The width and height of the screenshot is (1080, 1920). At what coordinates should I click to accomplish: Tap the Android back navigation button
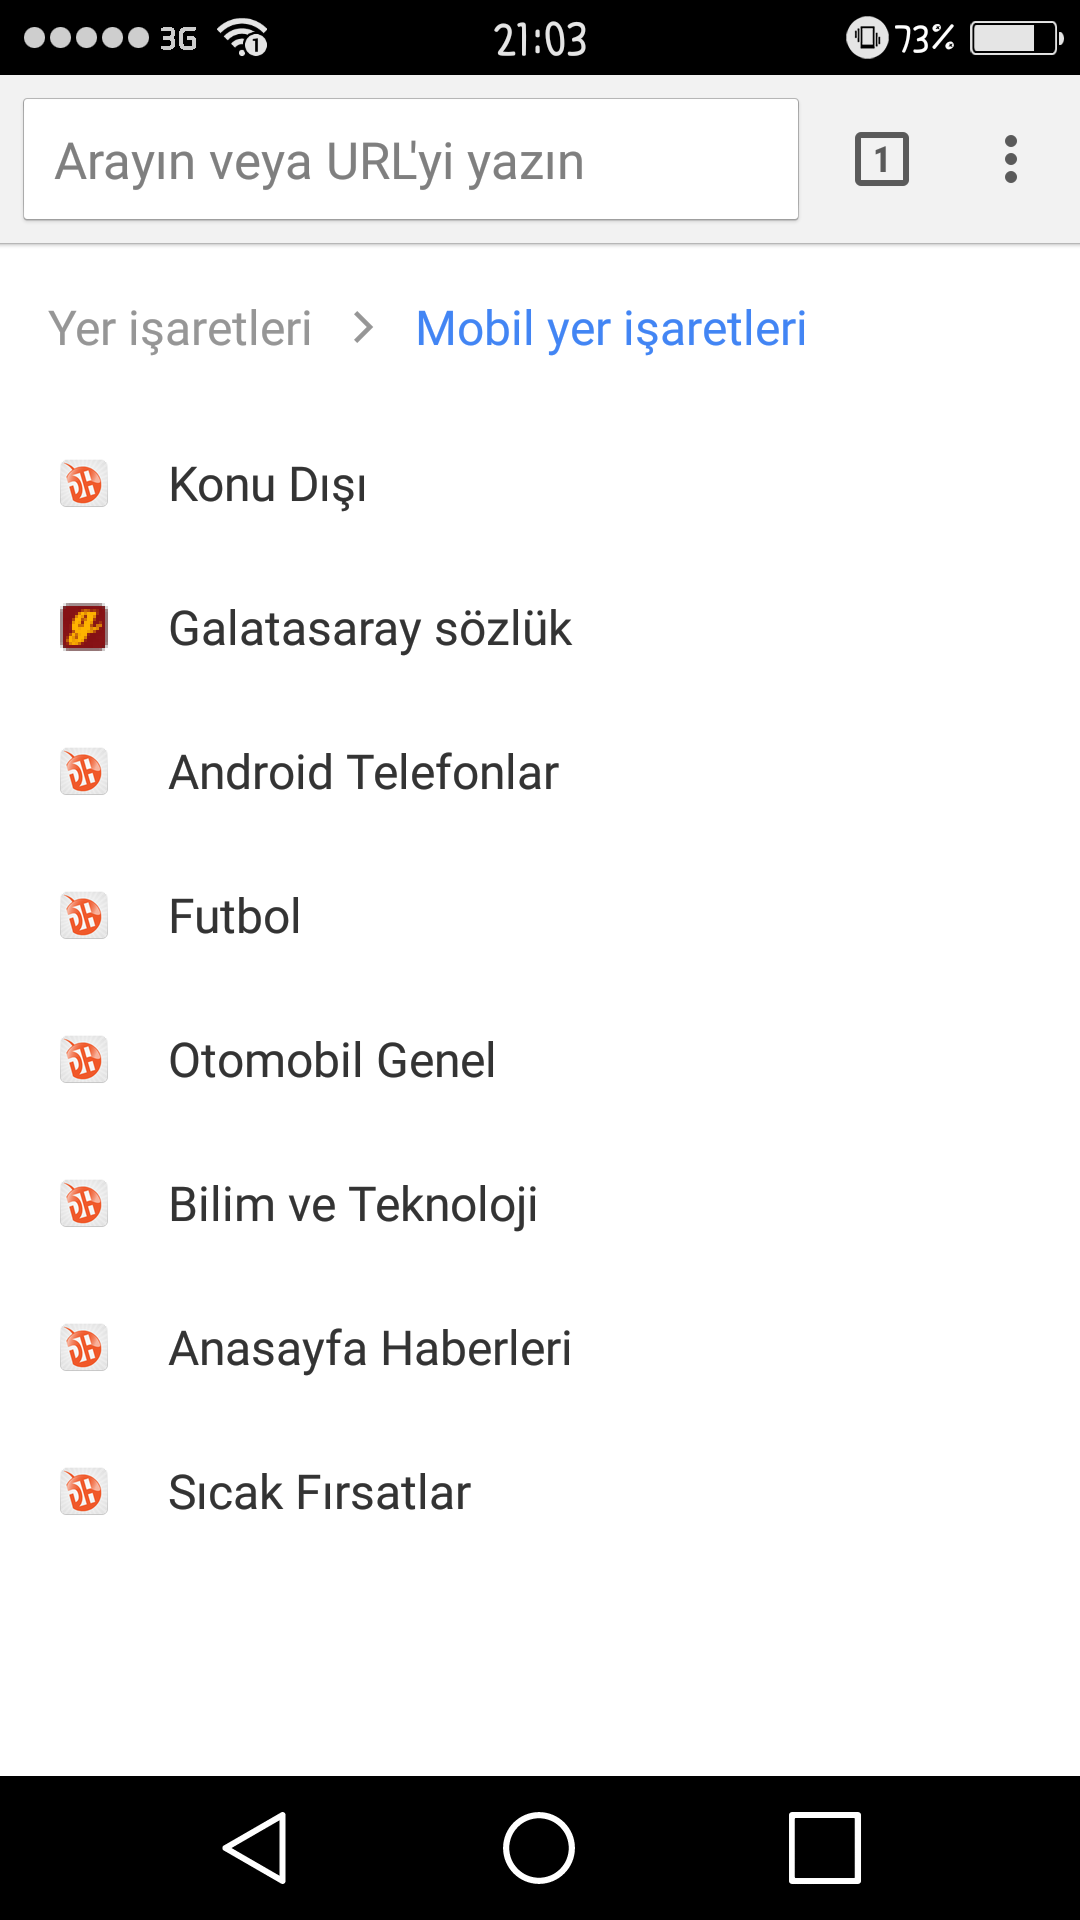point(256,1848)
